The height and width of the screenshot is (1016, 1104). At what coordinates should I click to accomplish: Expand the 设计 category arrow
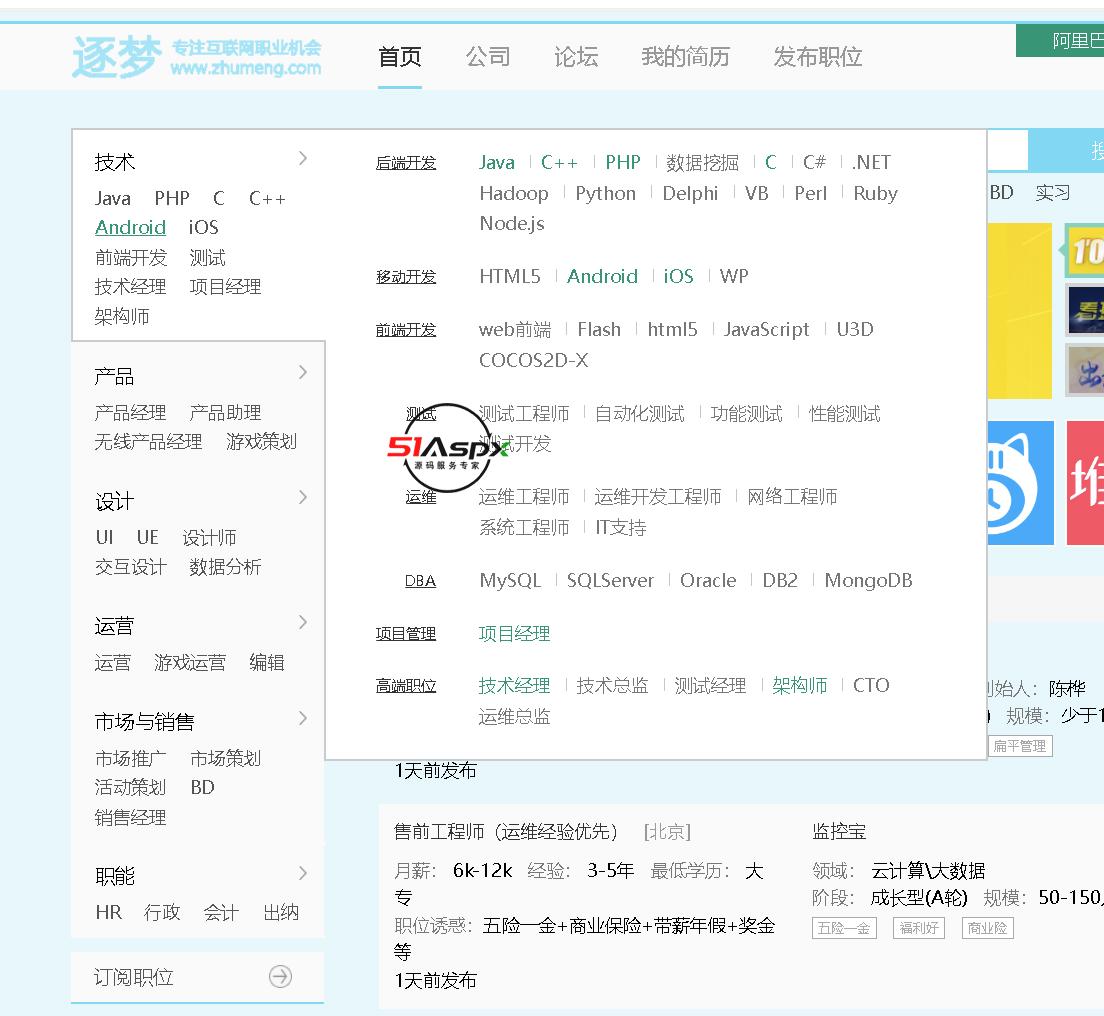[302, 498]
